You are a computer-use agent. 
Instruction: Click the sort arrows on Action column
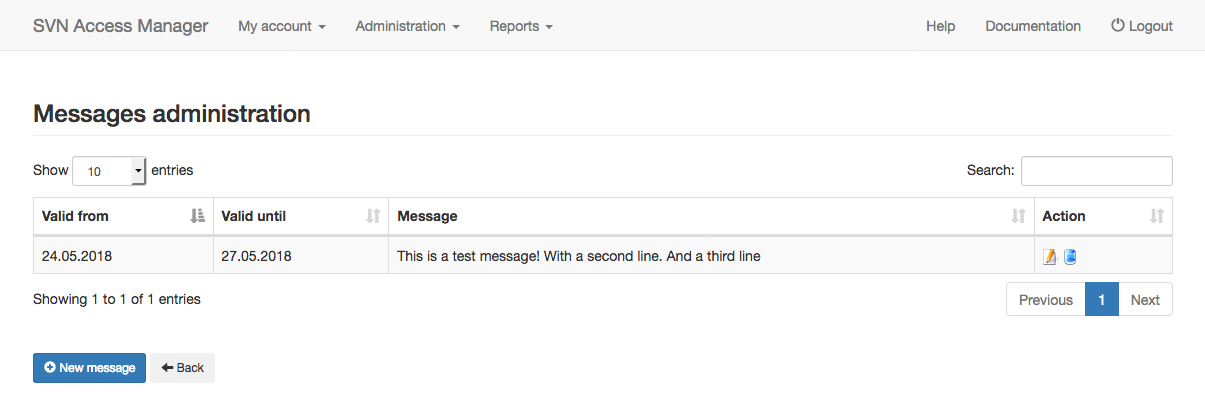pyautogui.click(x=1157, y=216)
